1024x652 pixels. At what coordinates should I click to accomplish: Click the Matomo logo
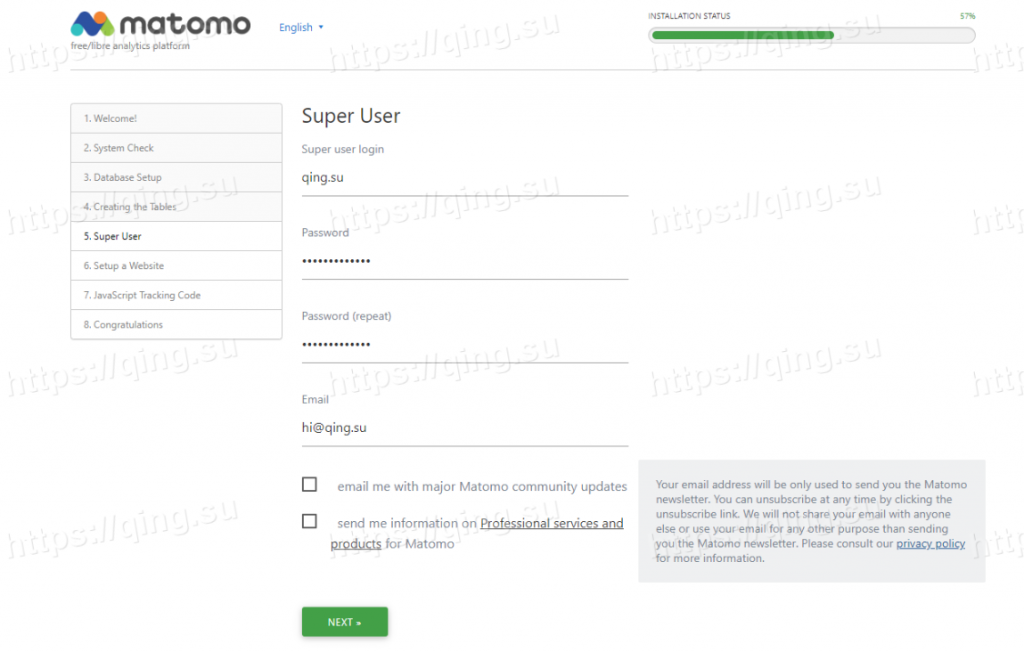pyautogui.click(x=160, y=25)
